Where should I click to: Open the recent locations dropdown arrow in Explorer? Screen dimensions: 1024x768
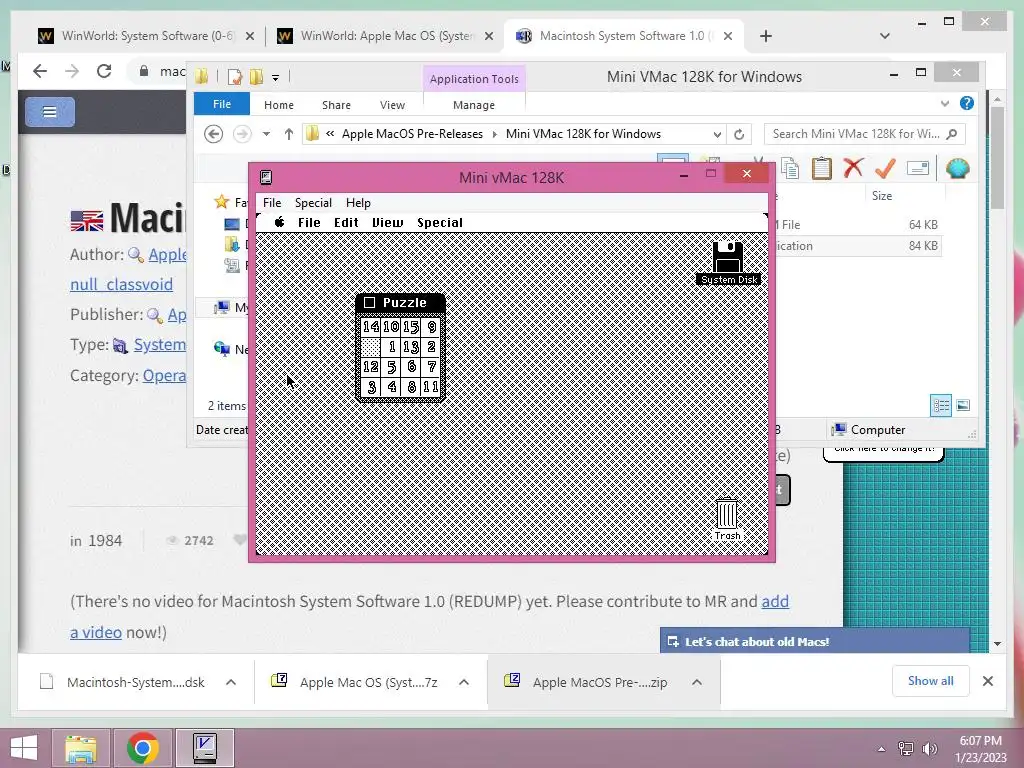click(x=266, y=134)
